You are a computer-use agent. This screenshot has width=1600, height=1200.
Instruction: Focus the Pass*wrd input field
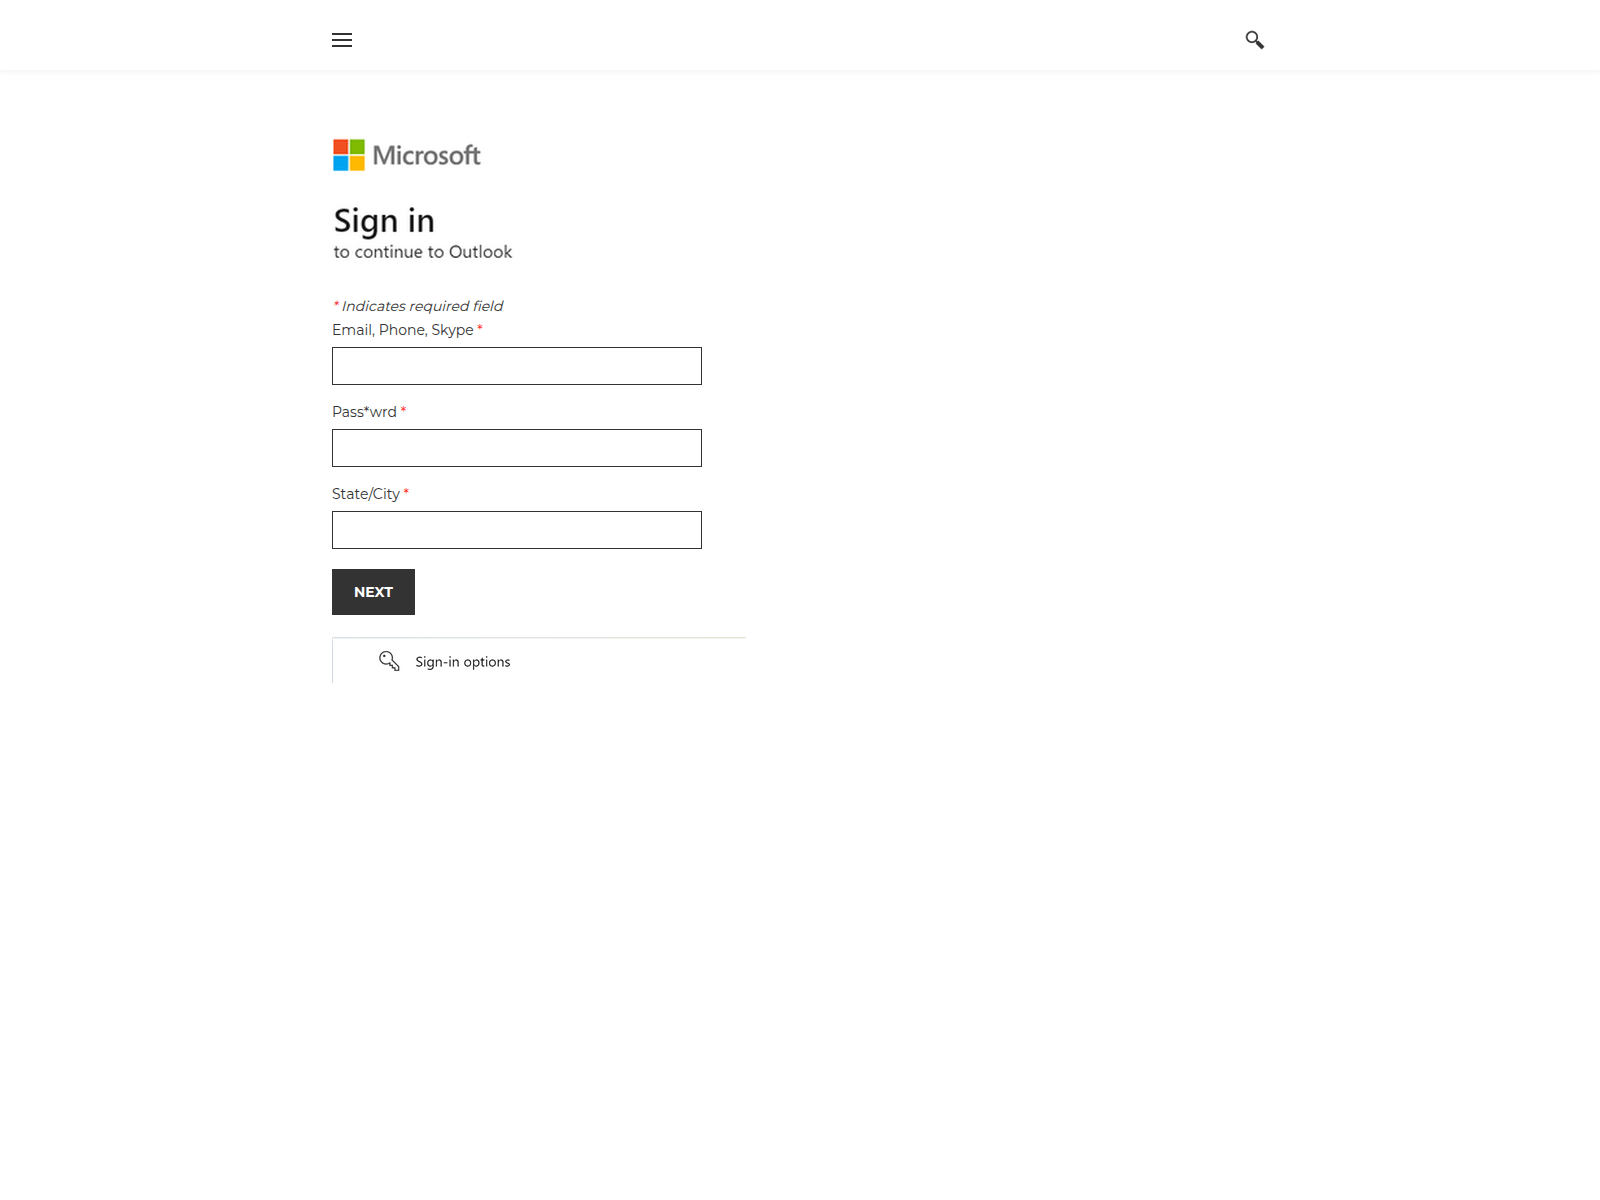[x=517, y=448]
